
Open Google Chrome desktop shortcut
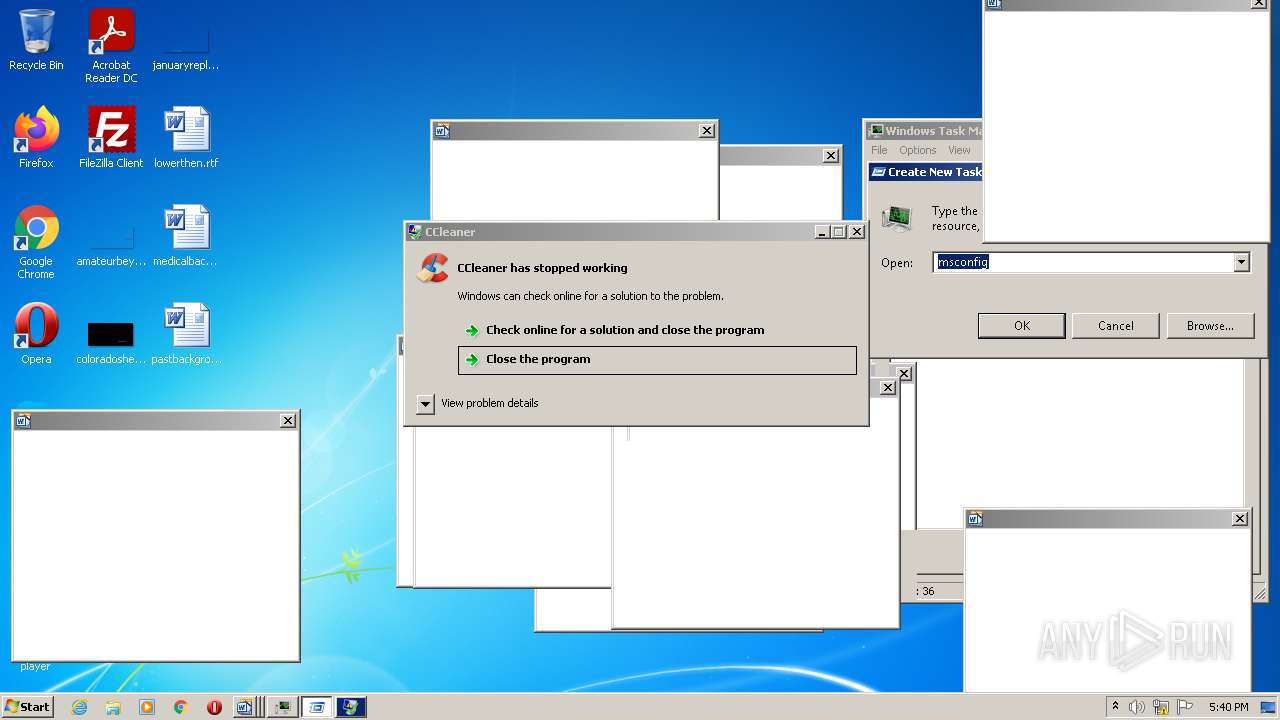[x=36, y=243]
